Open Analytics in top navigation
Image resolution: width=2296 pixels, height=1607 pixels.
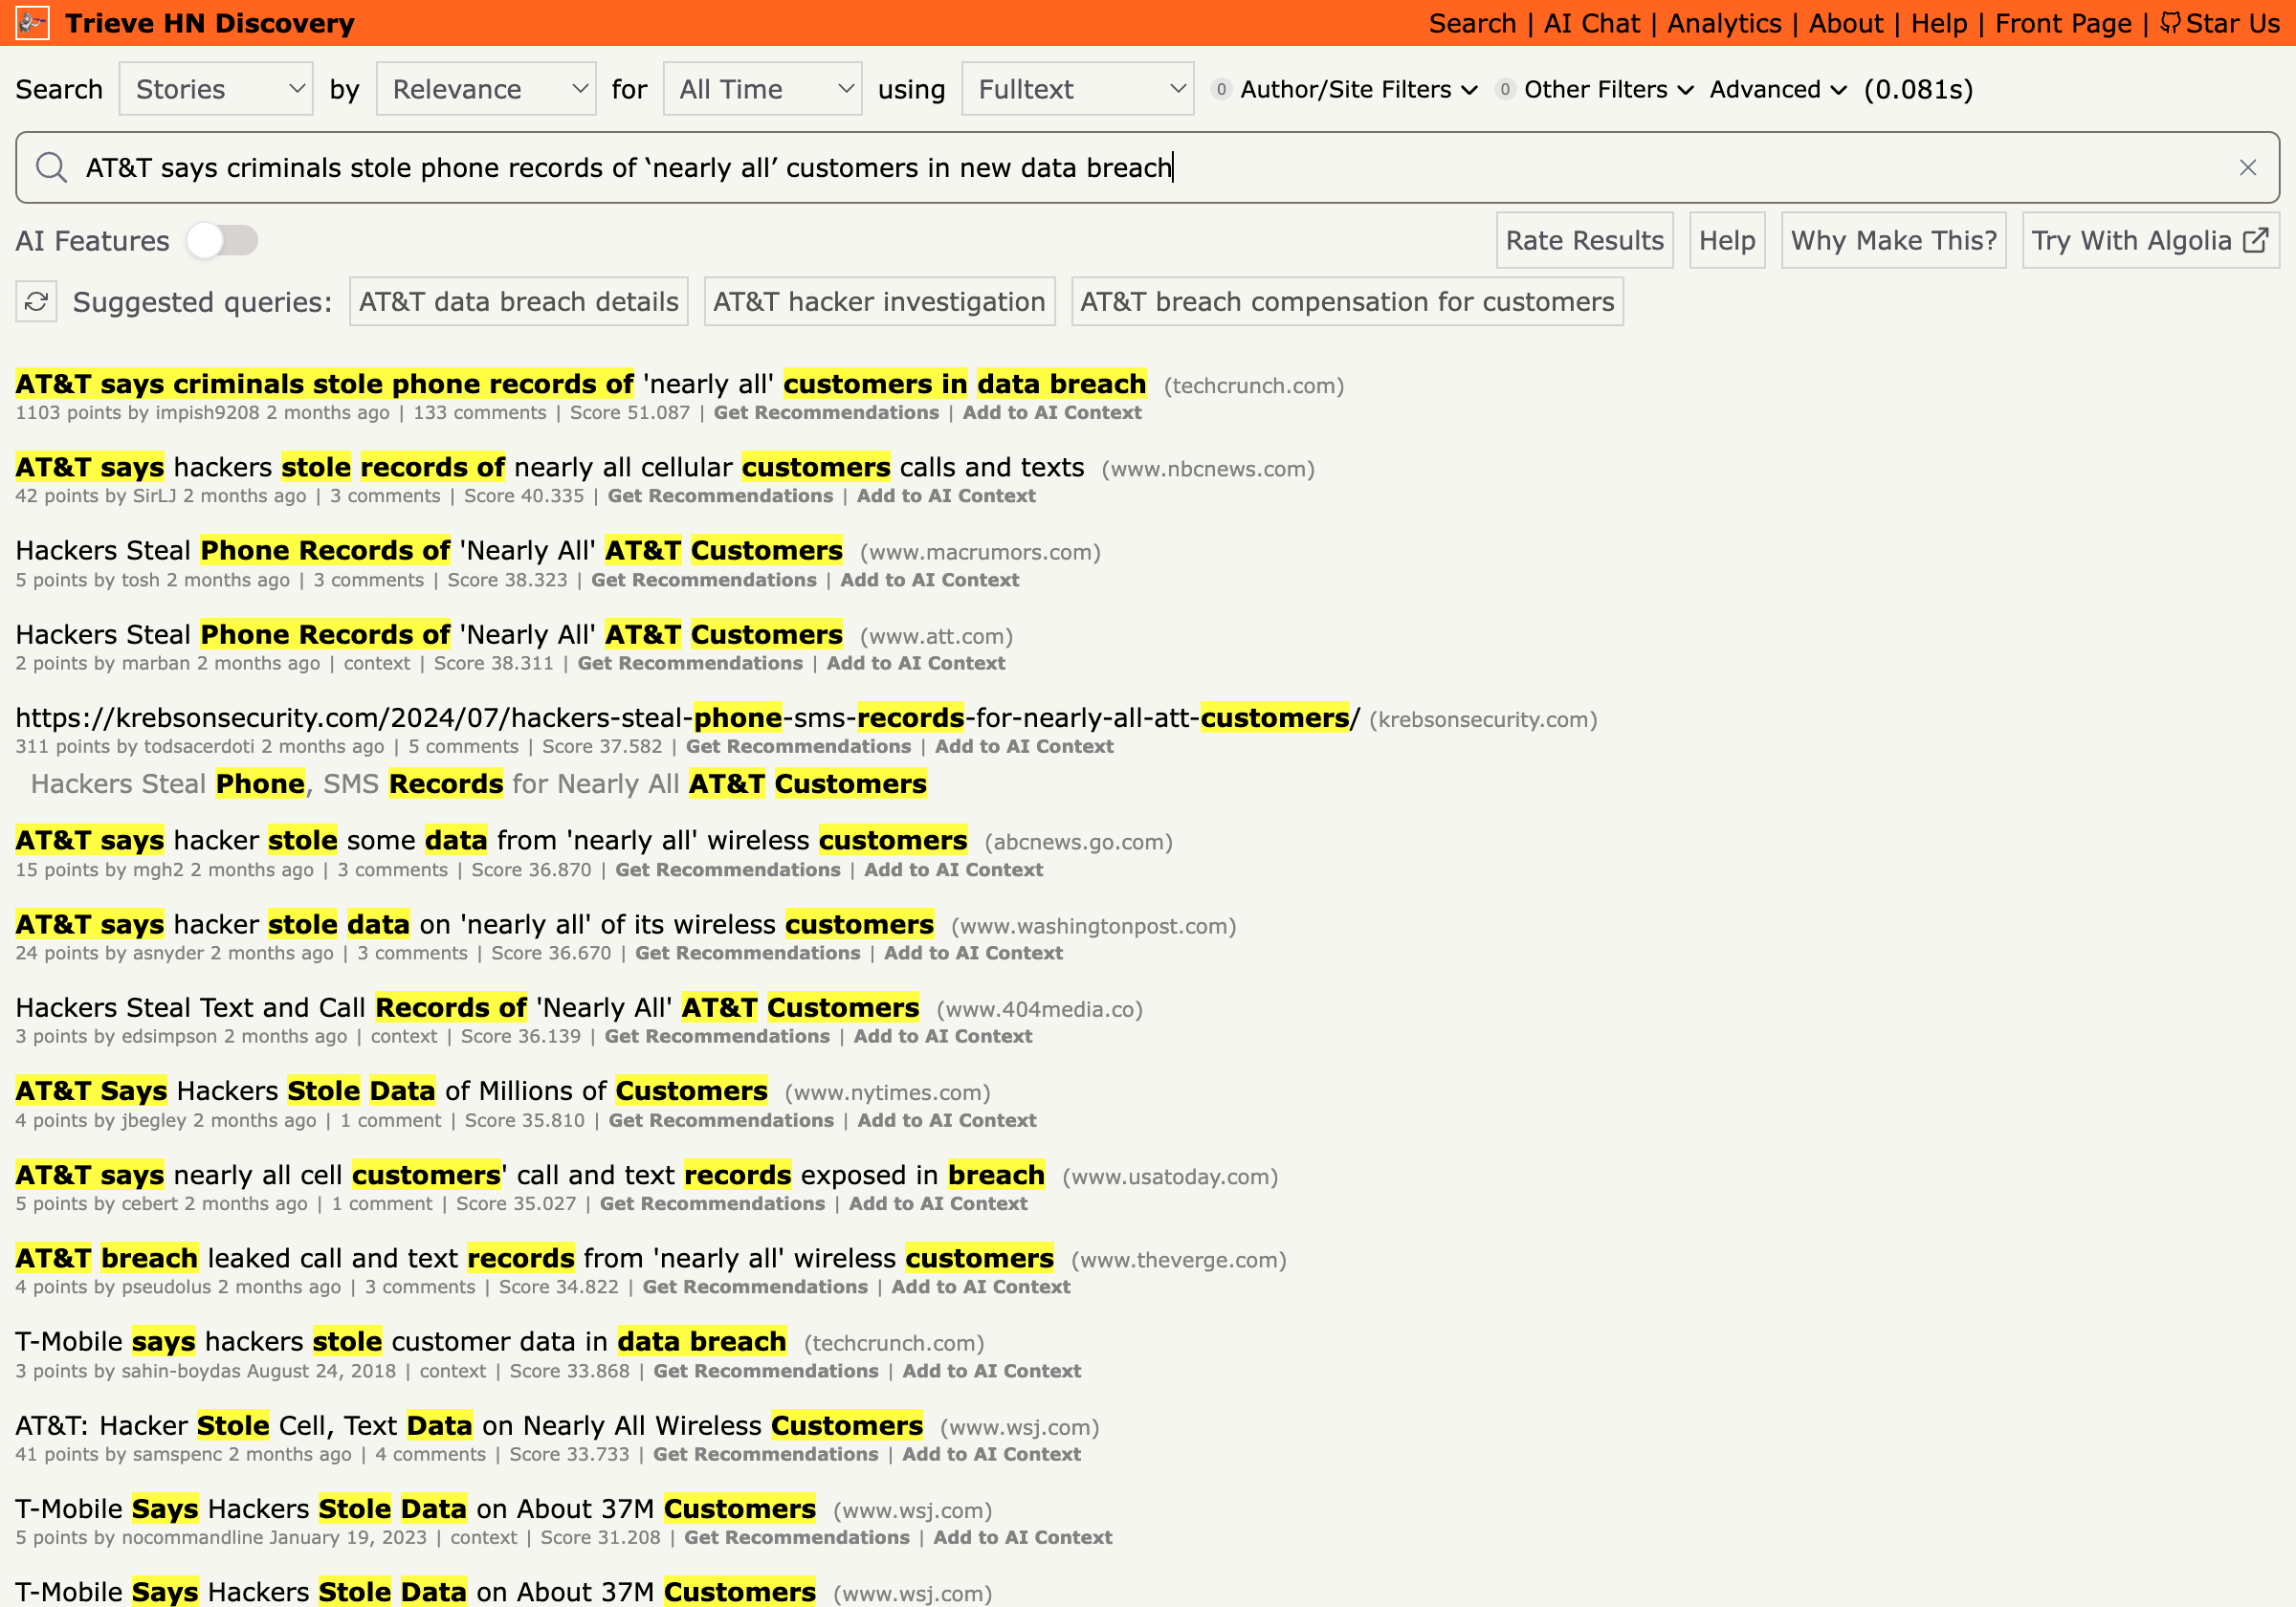click(1724, 23)
